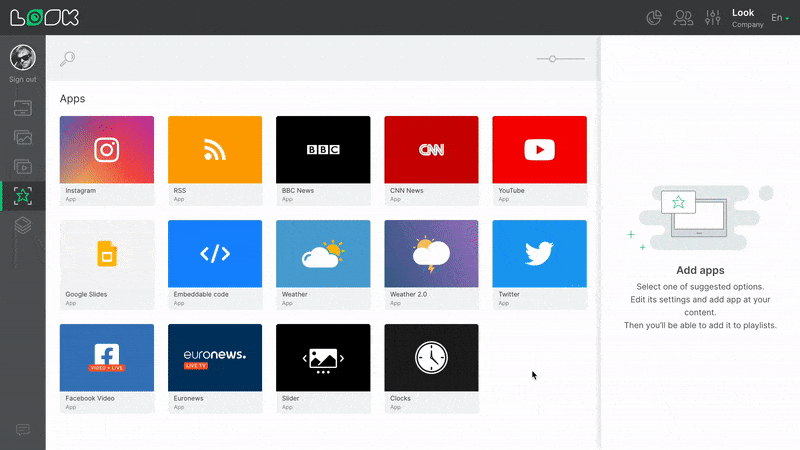Click the search magnifier icon
This screenshot has width=800, height=450.
[x=68, y=59]
